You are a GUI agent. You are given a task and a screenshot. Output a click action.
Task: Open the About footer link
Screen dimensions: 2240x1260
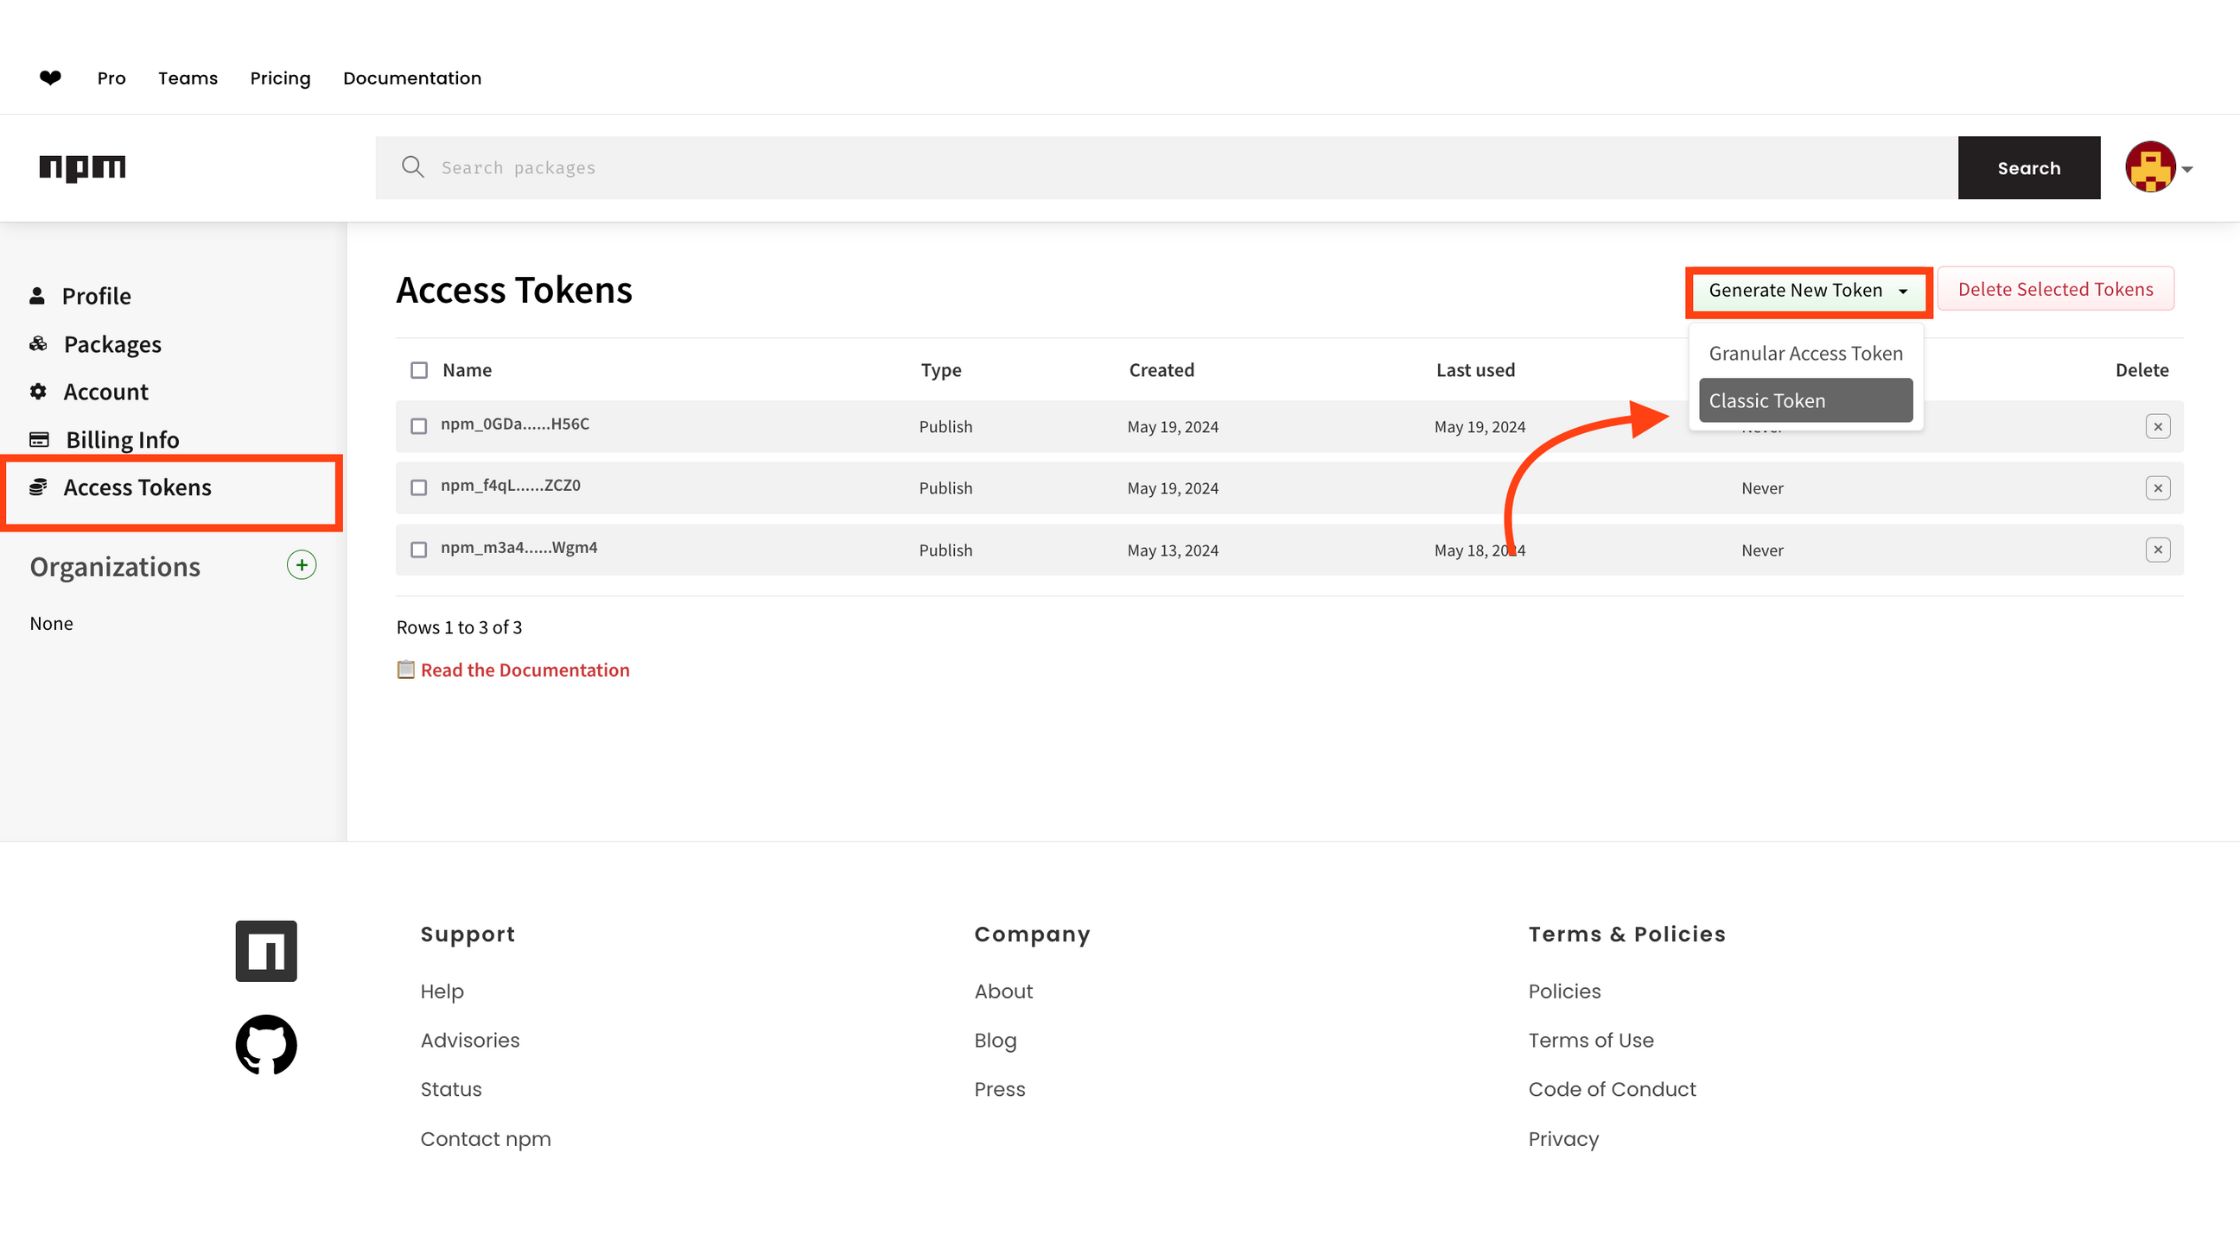tap(1003, 991)
